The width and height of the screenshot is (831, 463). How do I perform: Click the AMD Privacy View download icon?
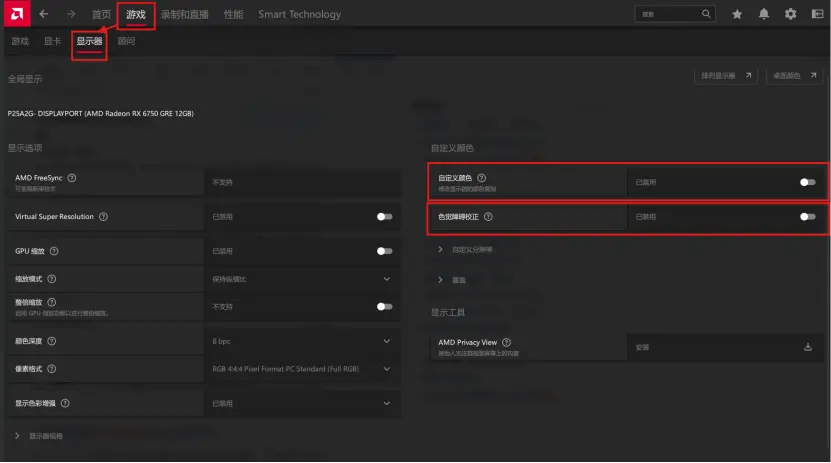(x=808, y=347)
